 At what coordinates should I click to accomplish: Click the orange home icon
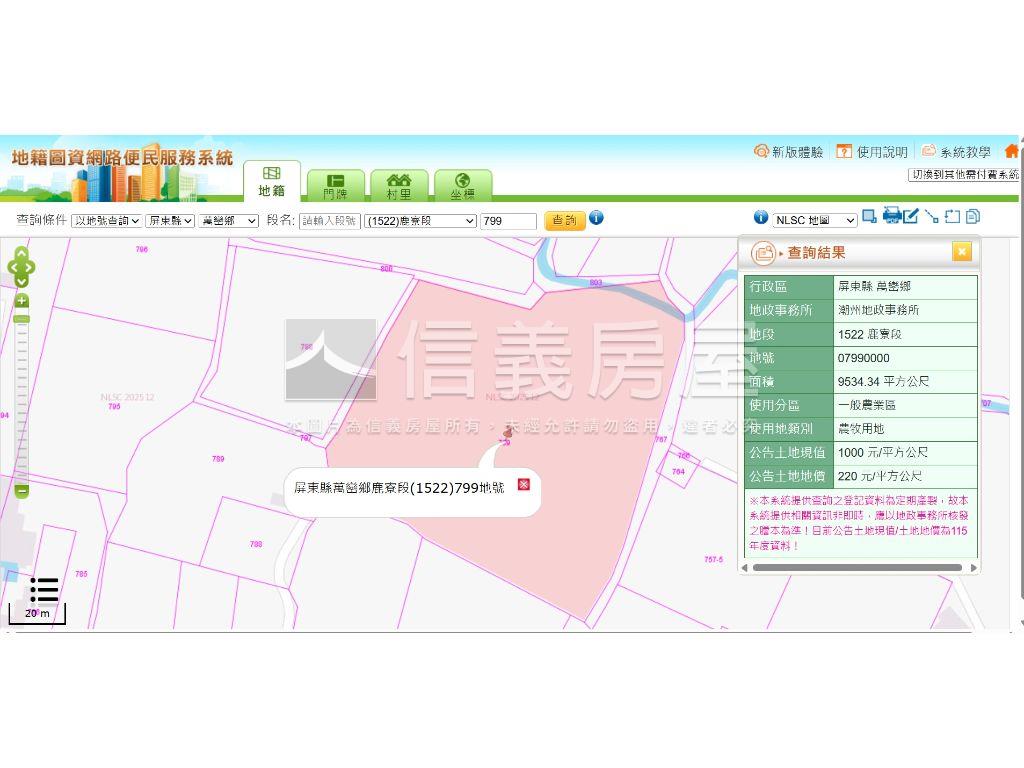[1012, 152]
